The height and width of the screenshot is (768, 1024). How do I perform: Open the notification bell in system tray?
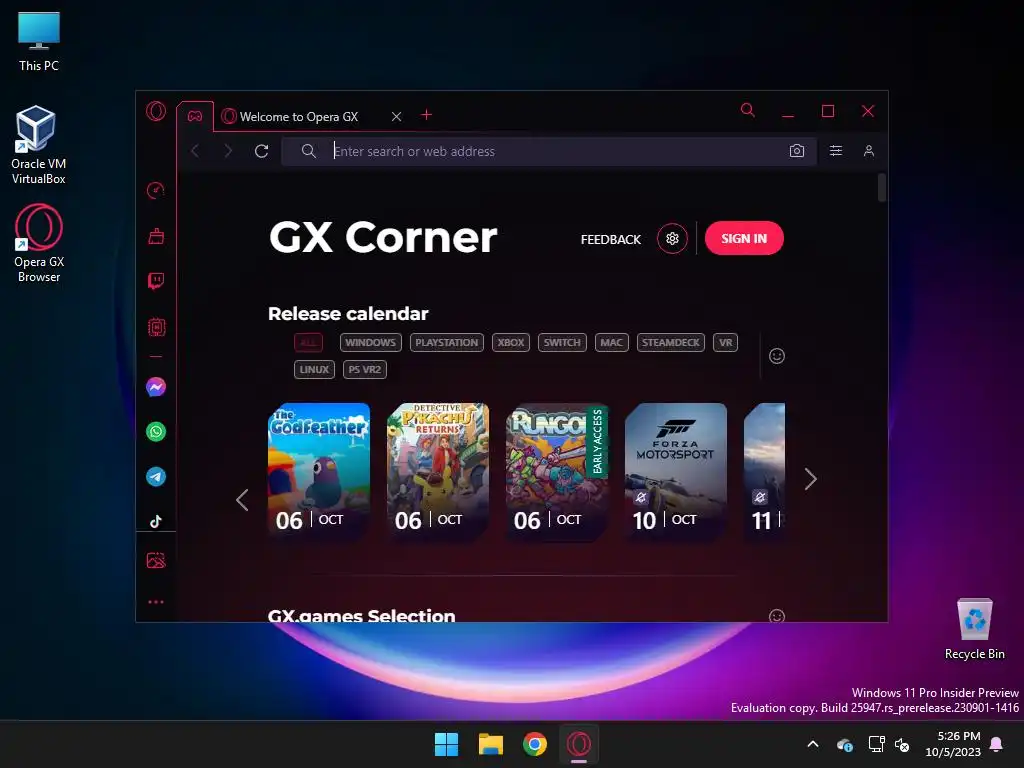click(x=997, y=744)
